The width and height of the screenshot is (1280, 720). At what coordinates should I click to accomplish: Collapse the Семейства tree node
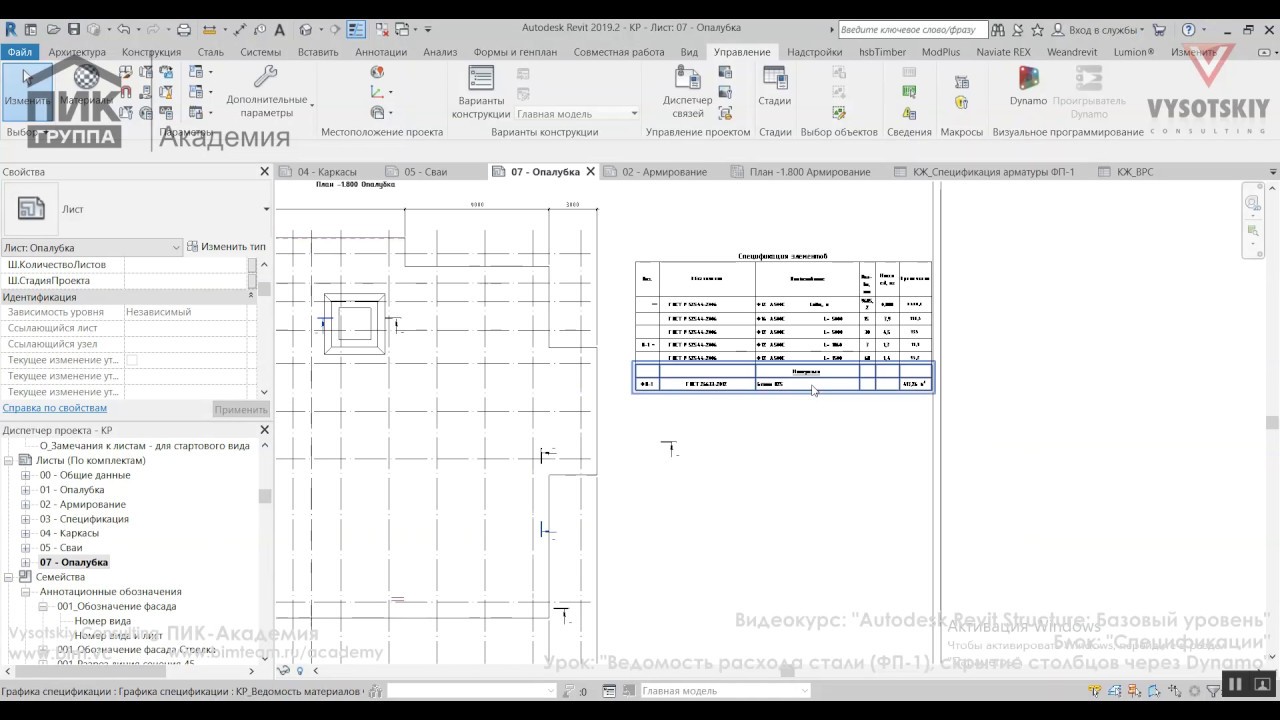tap(9, 577)
